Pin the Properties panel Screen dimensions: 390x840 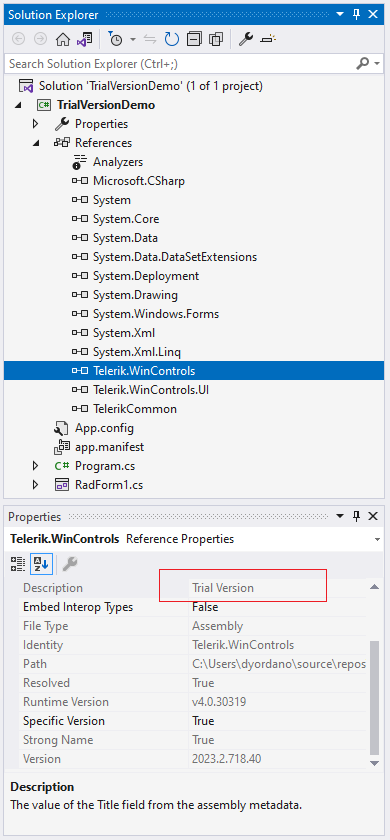[357, 516]
